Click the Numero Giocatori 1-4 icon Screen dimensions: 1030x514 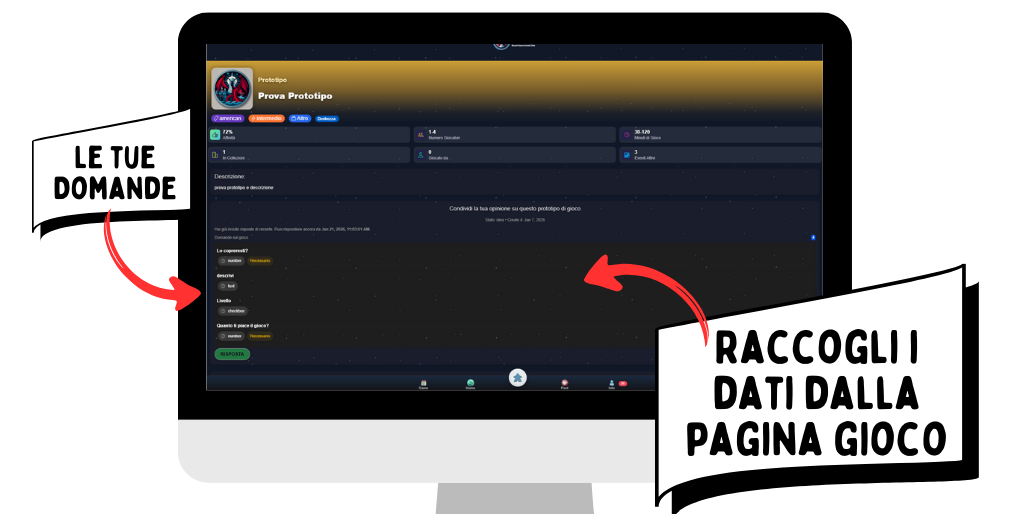point(420,134)
